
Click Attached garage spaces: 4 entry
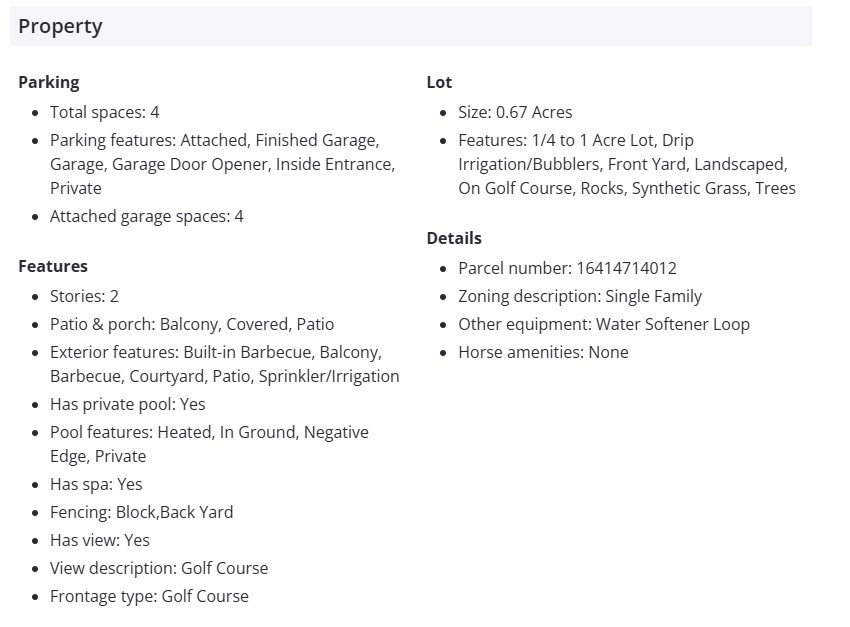pos(146,216)
